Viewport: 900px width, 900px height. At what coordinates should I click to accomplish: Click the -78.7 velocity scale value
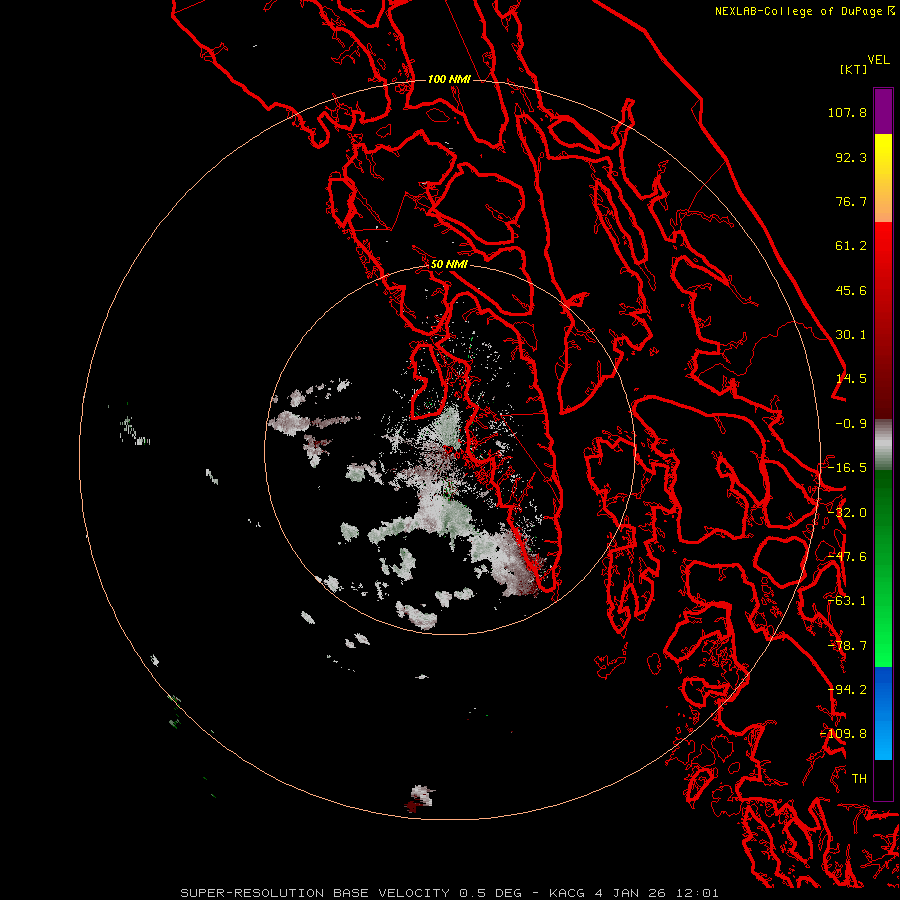[x=847, y=646]
